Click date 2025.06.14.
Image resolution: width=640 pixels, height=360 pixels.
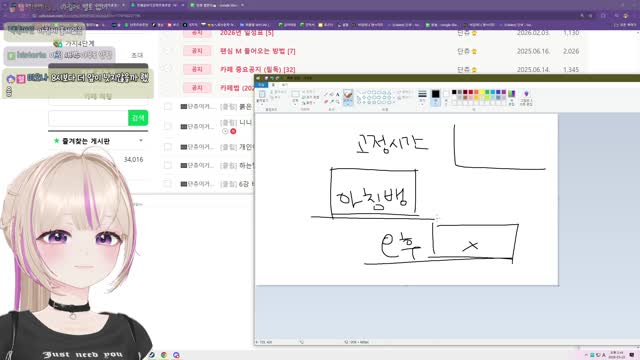click(x=533, y=69)
